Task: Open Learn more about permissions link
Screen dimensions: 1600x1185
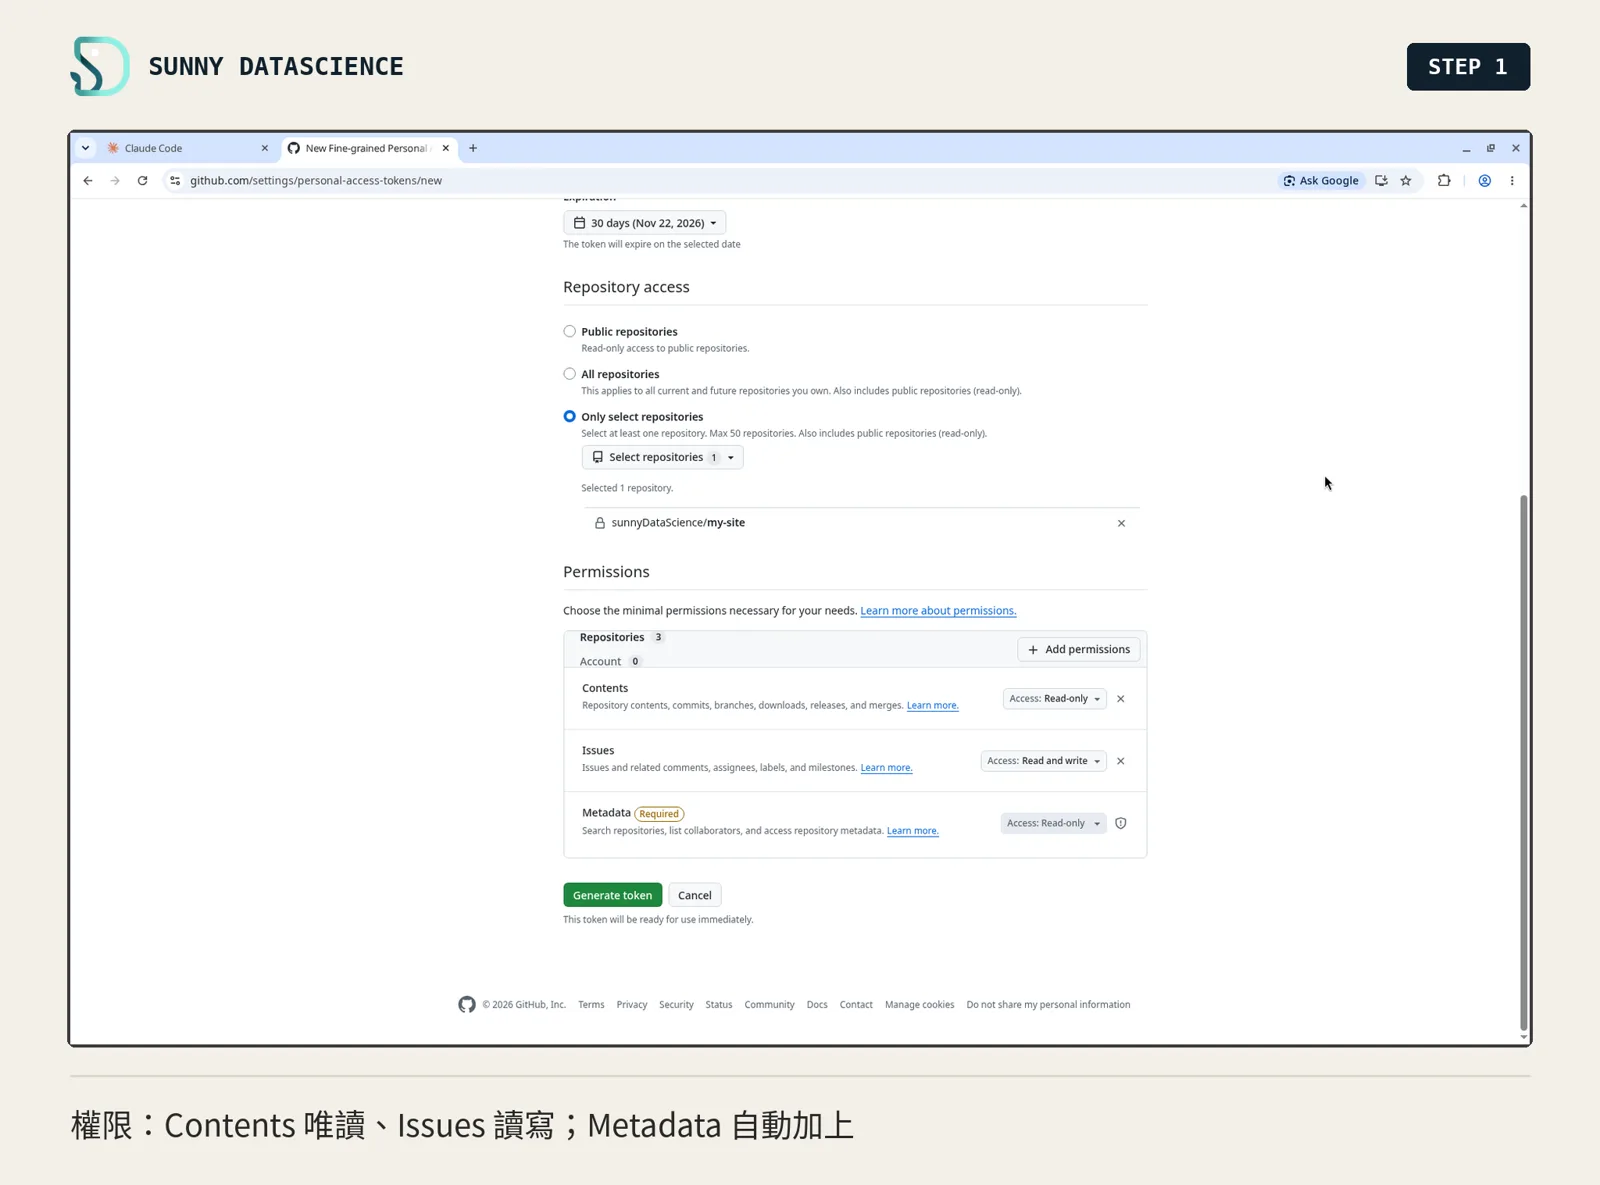Action: 938,610
